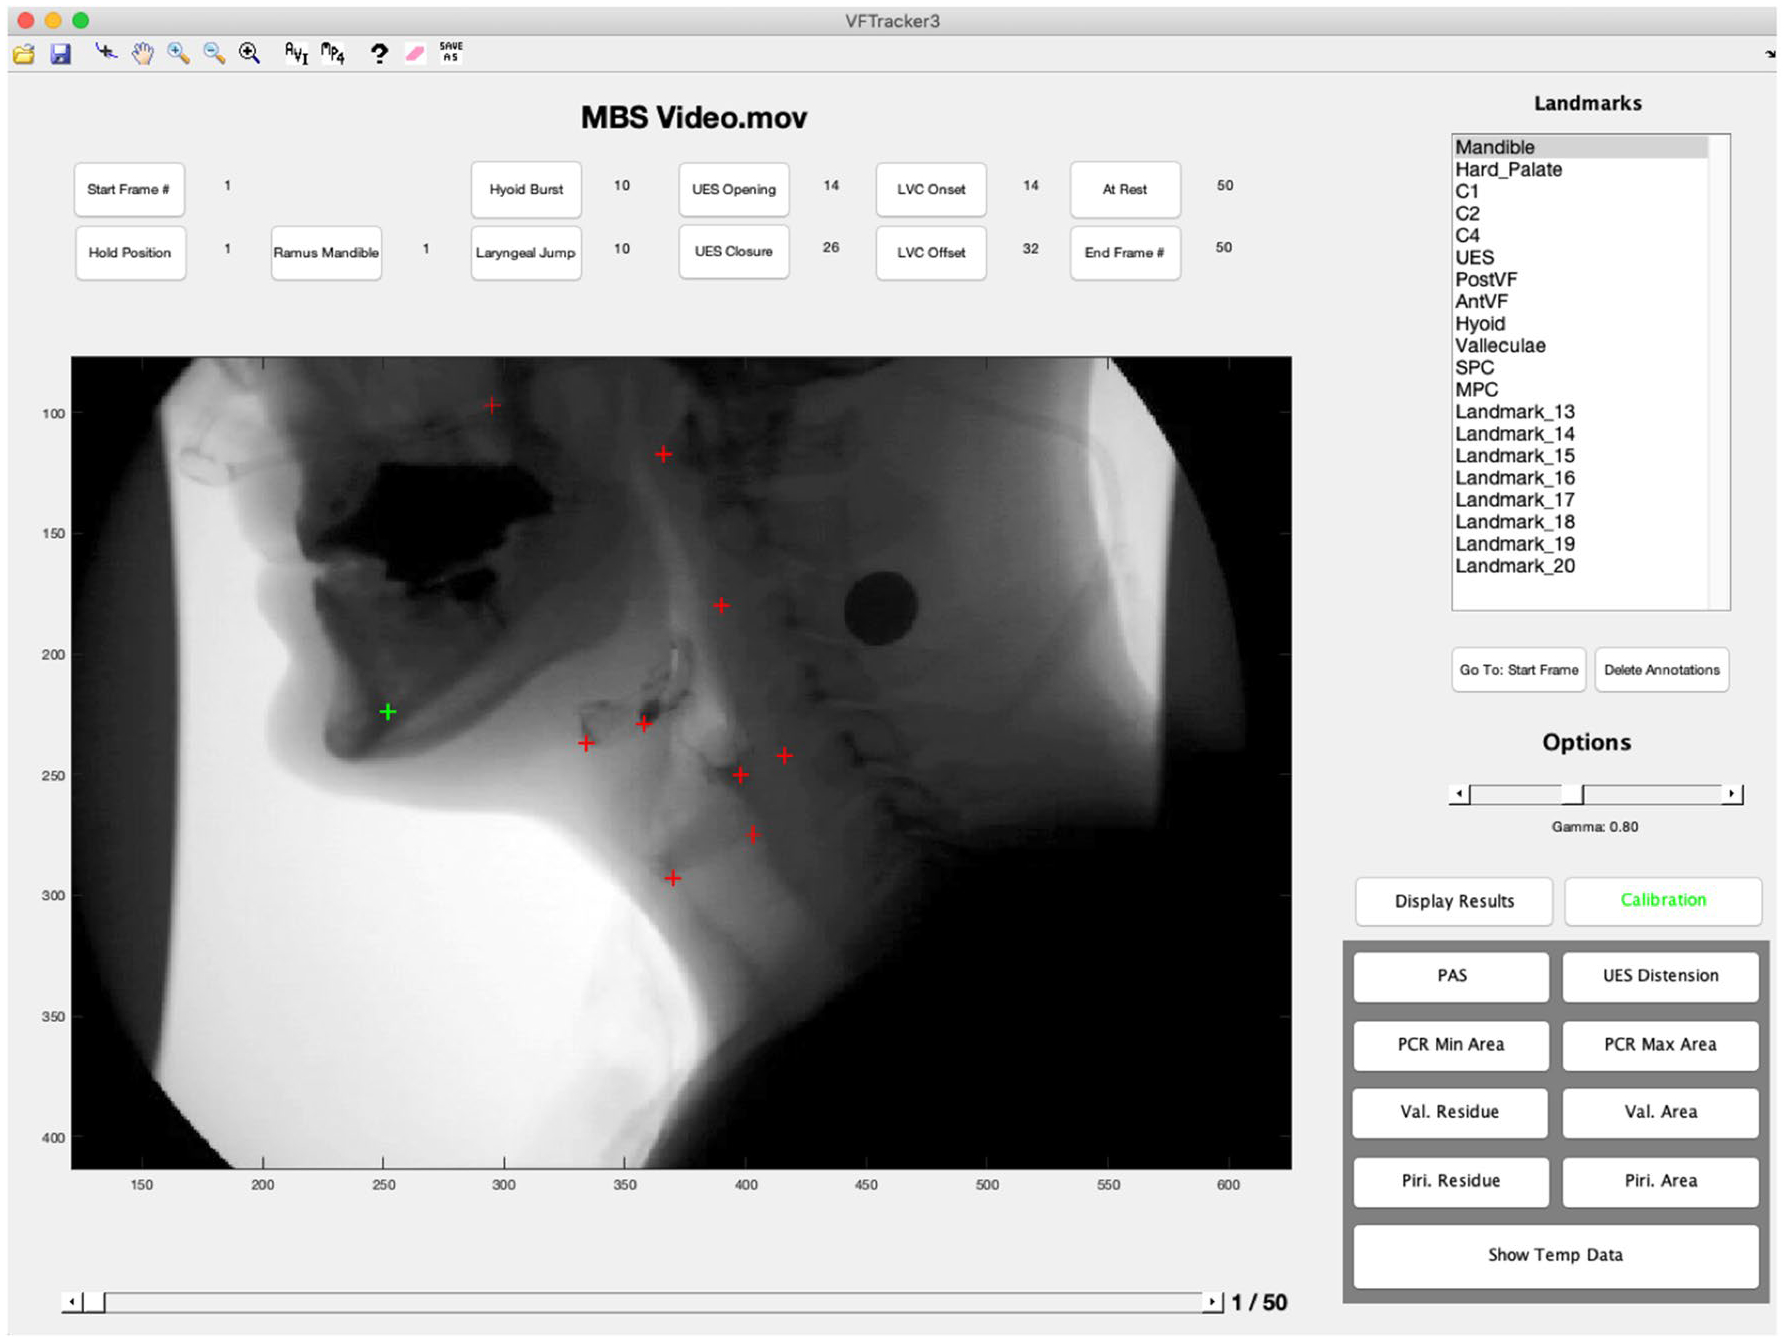
Task: Click the PCR Max Area button
Action: click(x=1660, y=1046)
